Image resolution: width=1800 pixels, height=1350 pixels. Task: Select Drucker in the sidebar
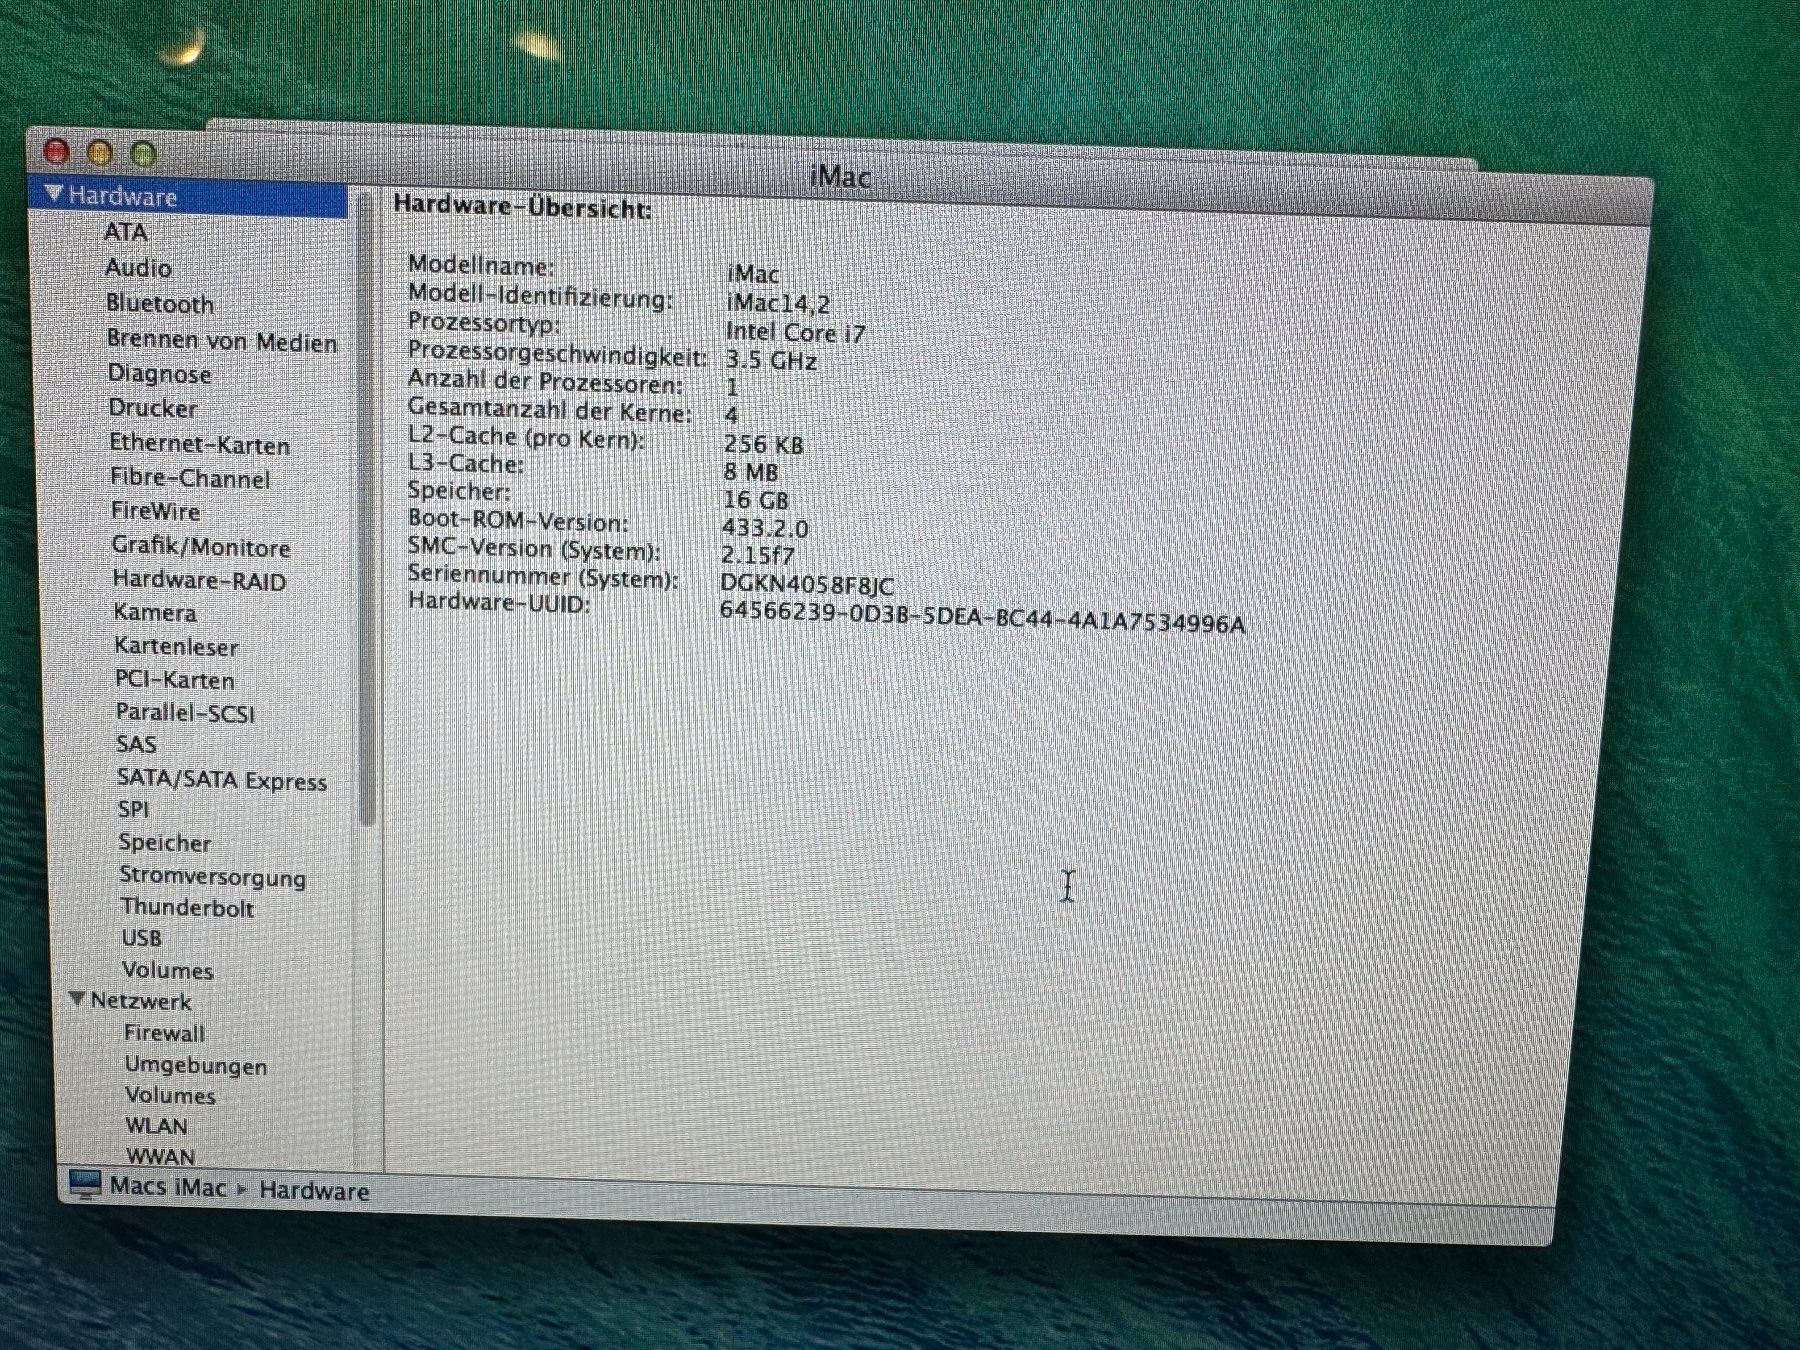tap(152, 409)
